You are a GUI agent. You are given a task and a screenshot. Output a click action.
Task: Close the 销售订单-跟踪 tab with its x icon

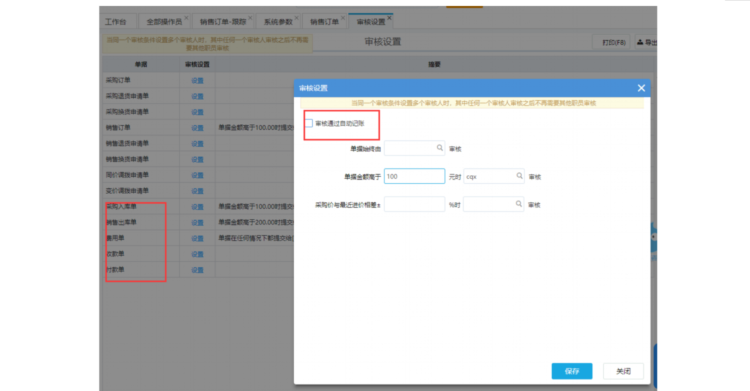pyautogui.click(x=250, y=18)
